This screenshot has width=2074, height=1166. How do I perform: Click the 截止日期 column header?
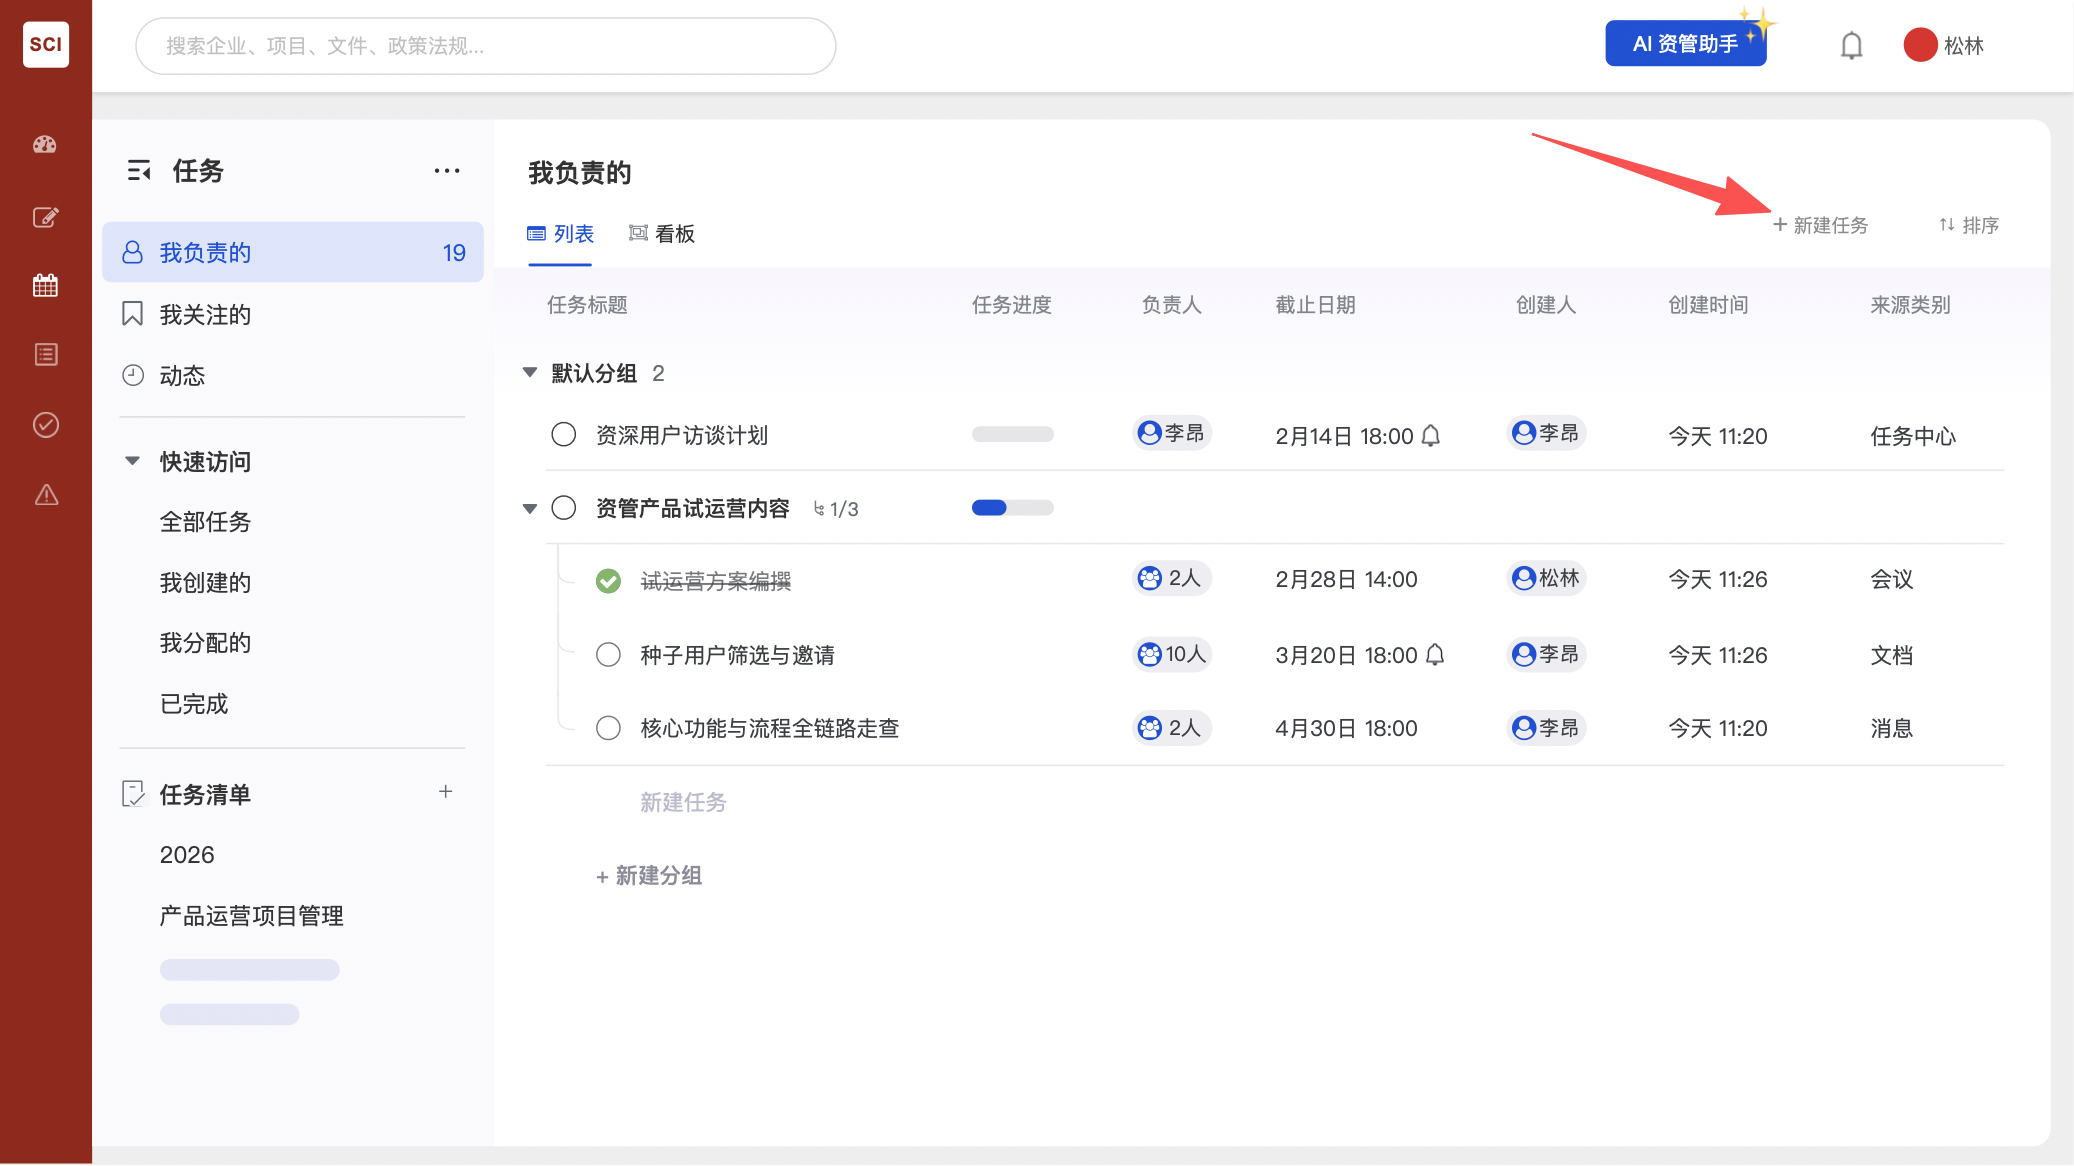point(1315,305)
